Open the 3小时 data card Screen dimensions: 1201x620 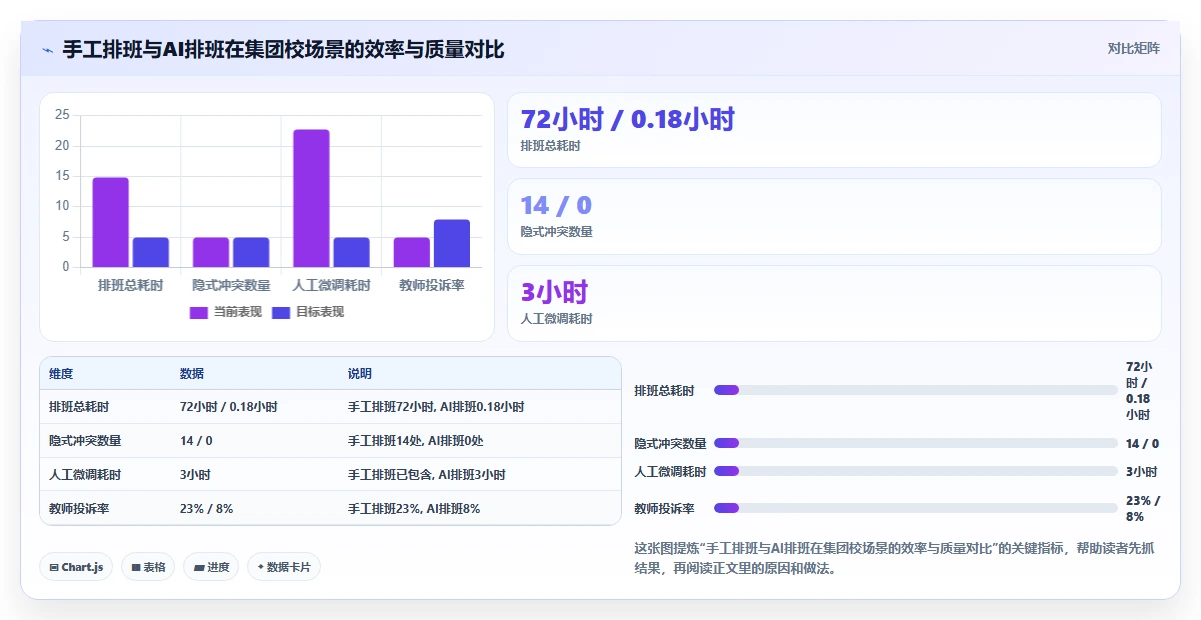tap(834, 303)
